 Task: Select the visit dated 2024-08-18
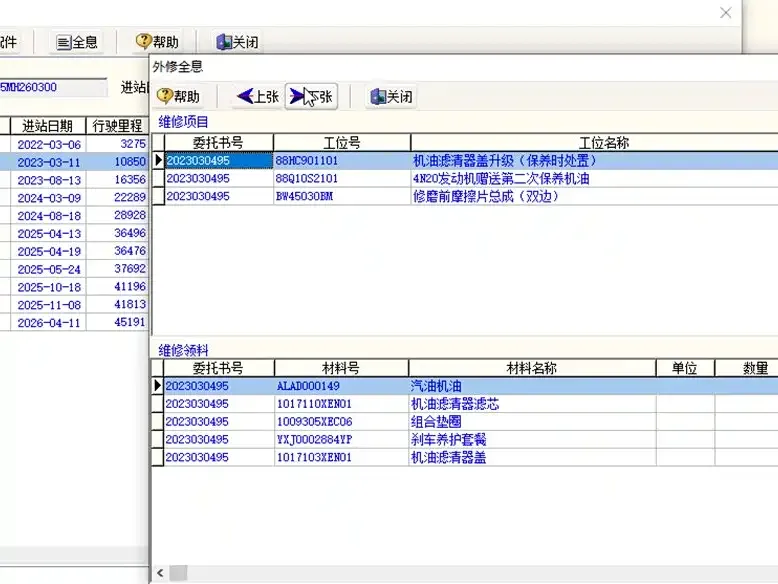click(x=74, y=216)
